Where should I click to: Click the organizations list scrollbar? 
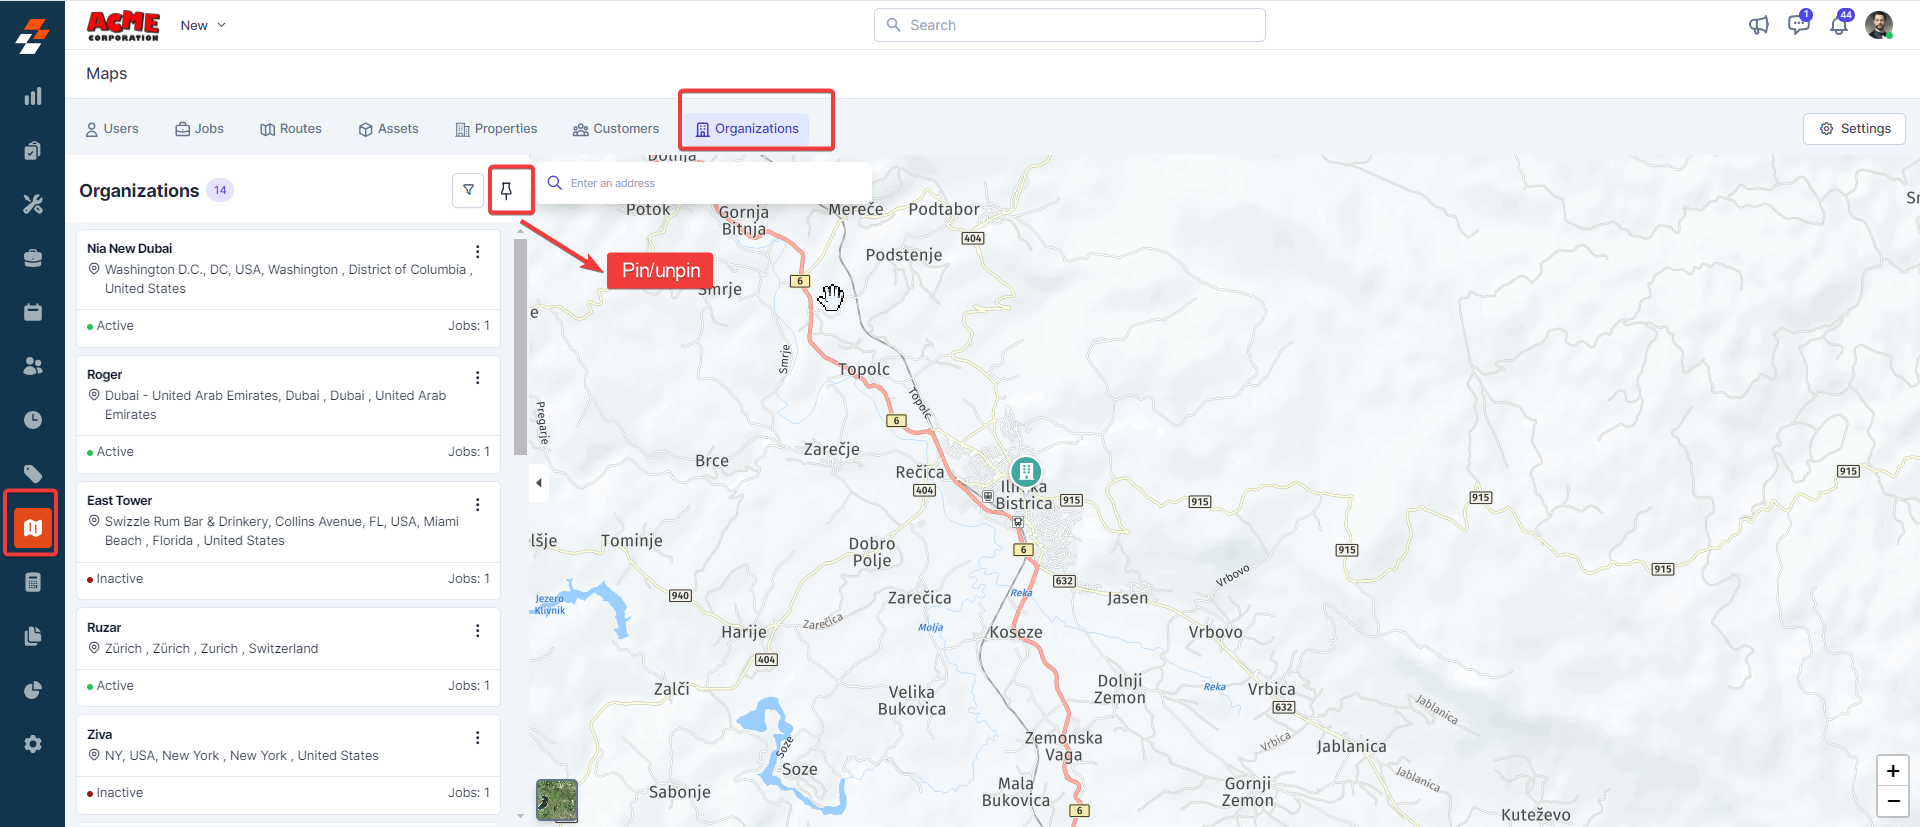click(520, 346)
